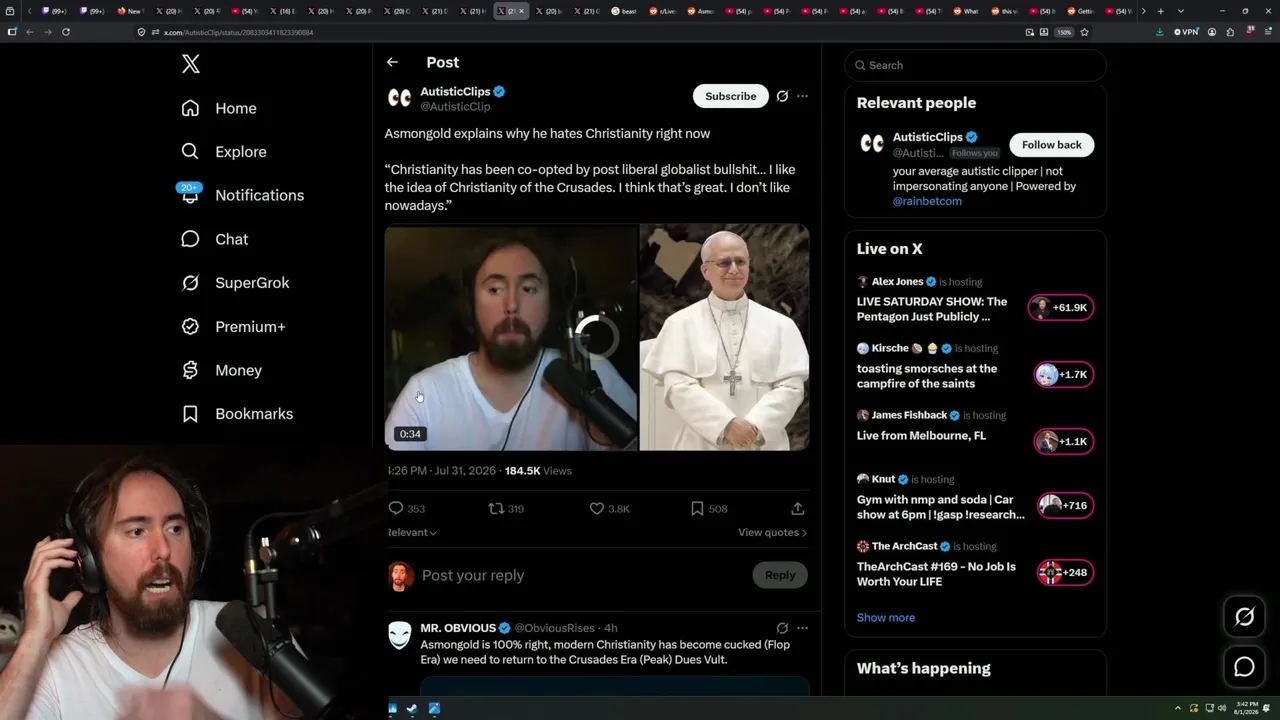Viewport: 1280px width, 720px height.
Task: Like the post with 3.8K likes
Action: 609,509
